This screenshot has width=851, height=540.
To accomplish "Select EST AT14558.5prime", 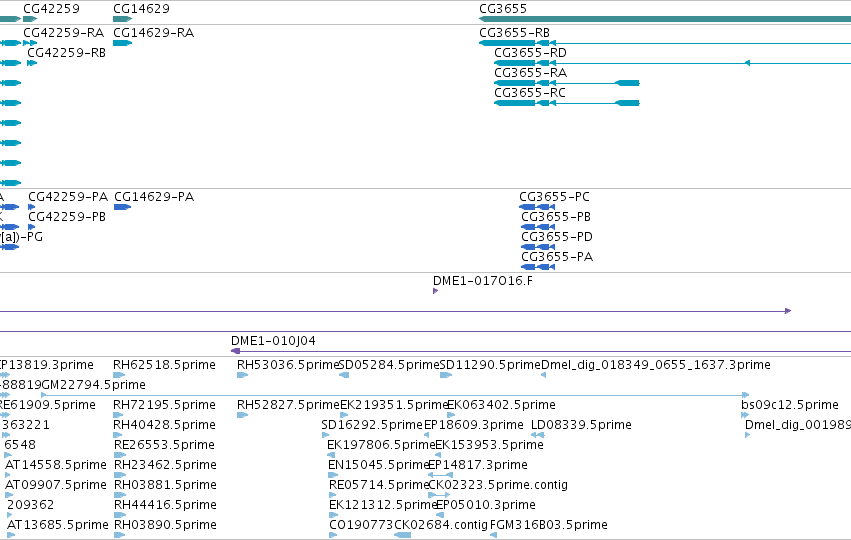I will point(55,465).
